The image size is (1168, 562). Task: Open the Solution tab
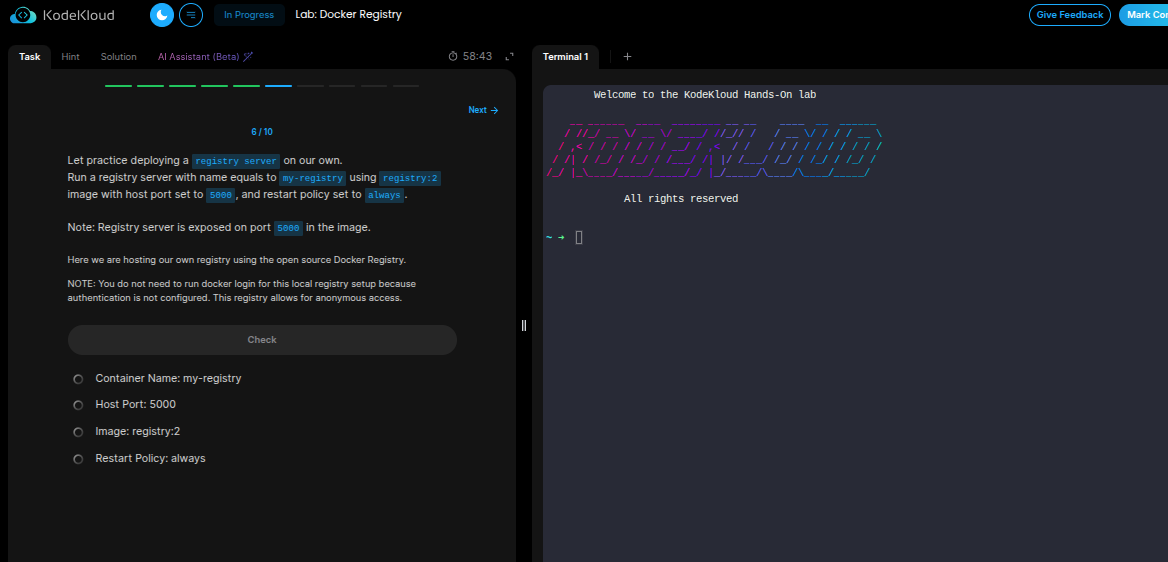pos(118,57)
